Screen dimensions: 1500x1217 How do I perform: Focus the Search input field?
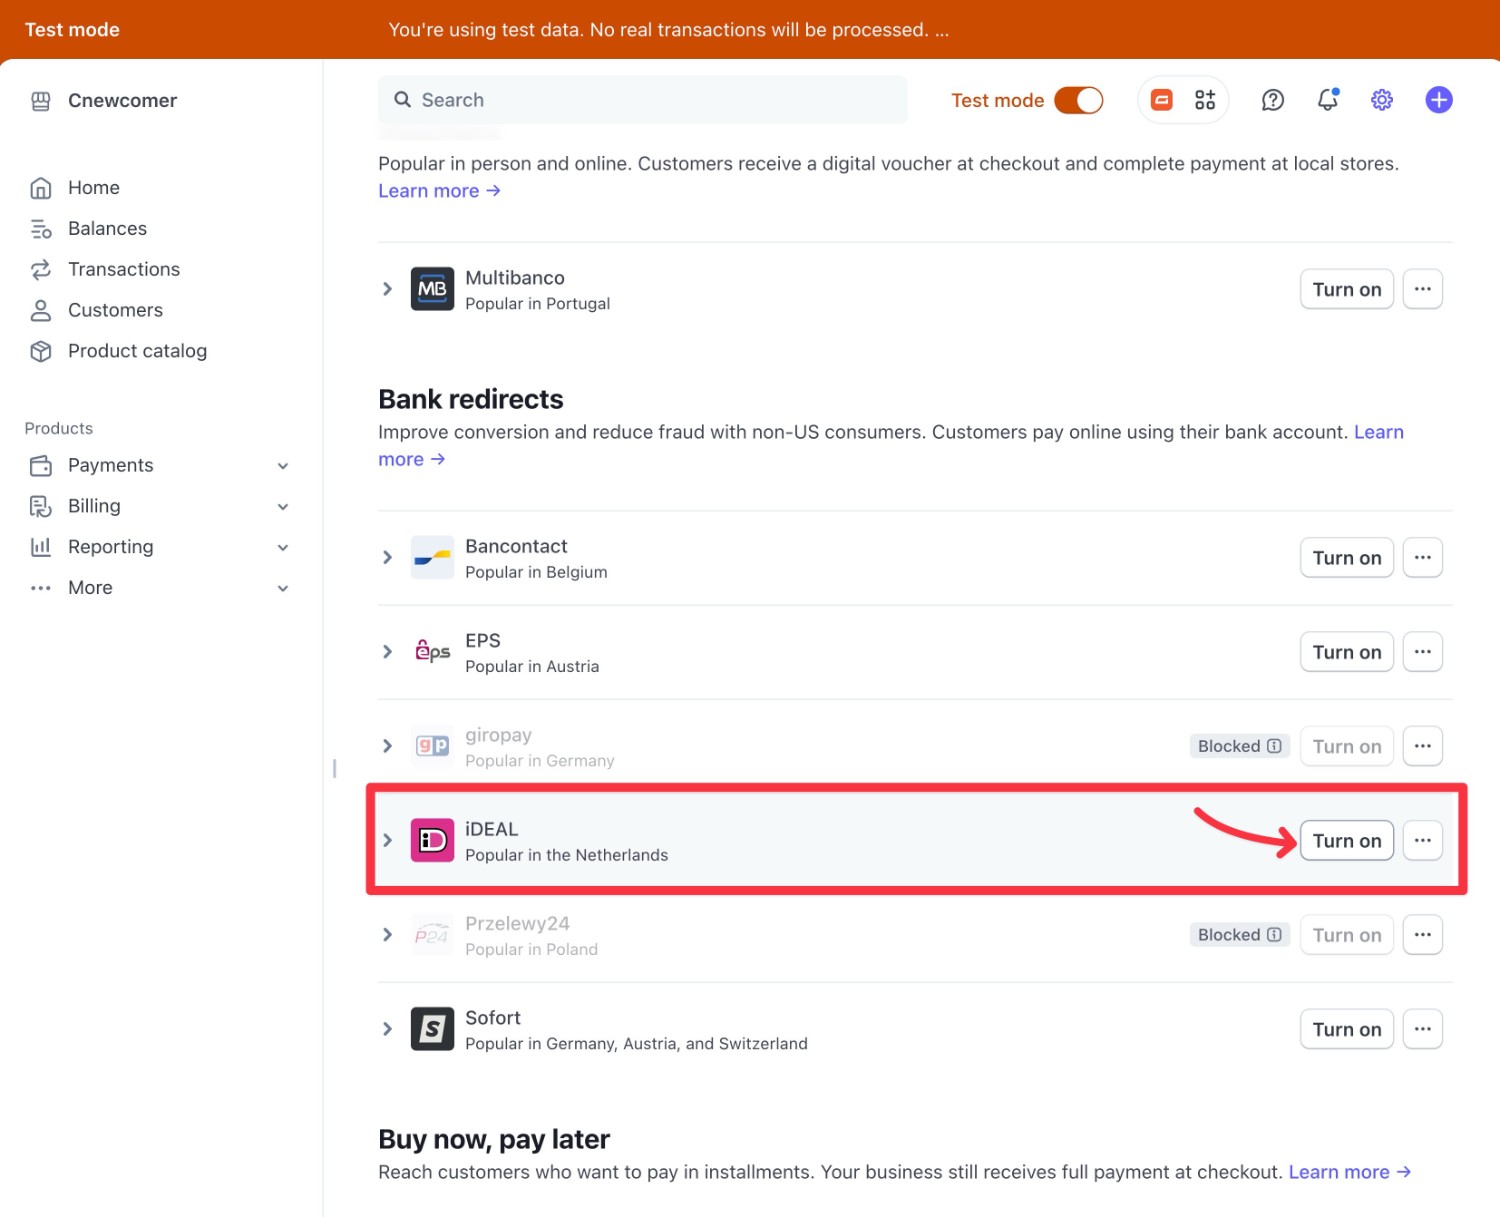(x=643, y=100)
